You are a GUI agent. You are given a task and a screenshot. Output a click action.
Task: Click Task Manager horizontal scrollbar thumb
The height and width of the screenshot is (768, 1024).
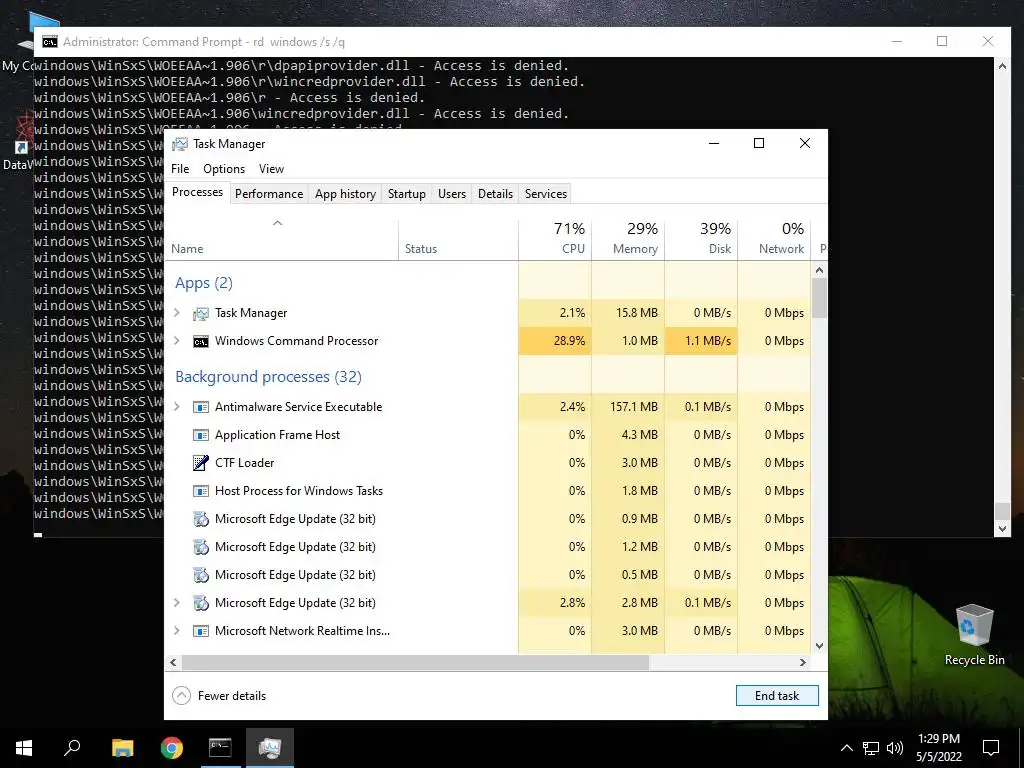(415, 662)
